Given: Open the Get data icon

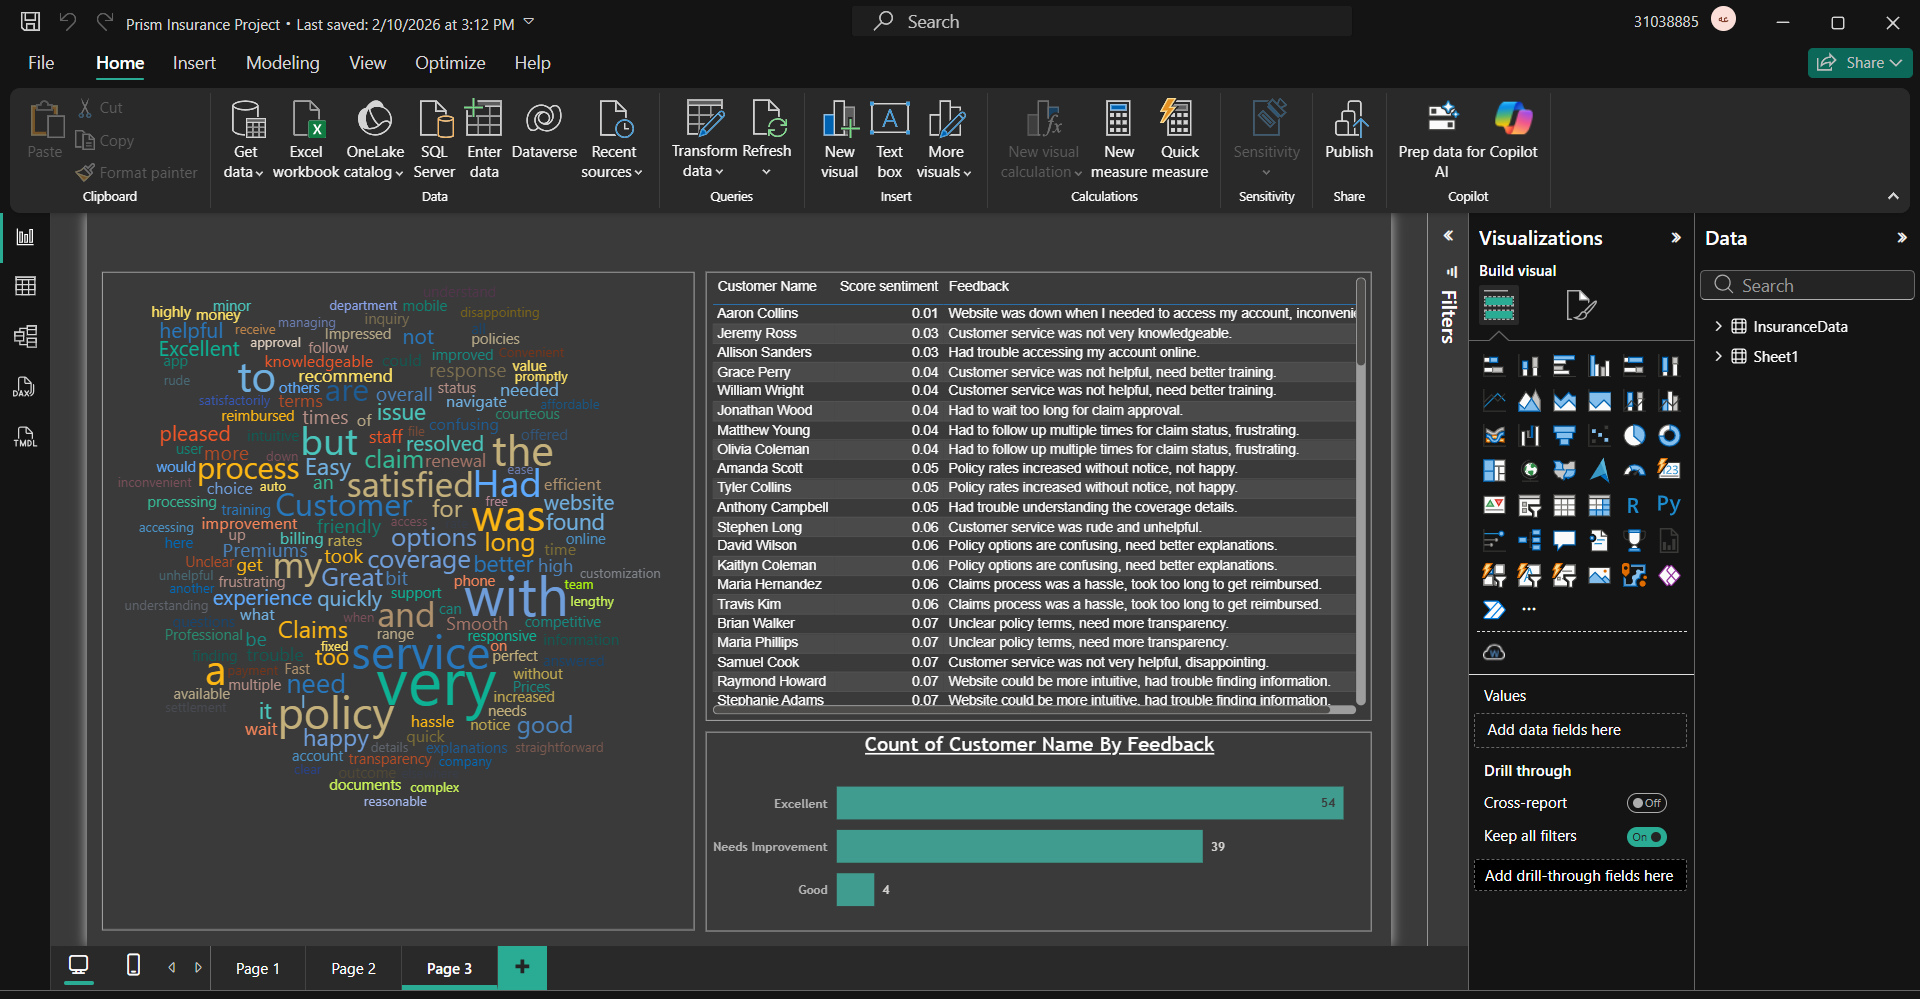Looking at the screenshot, I should coord(246,121).
